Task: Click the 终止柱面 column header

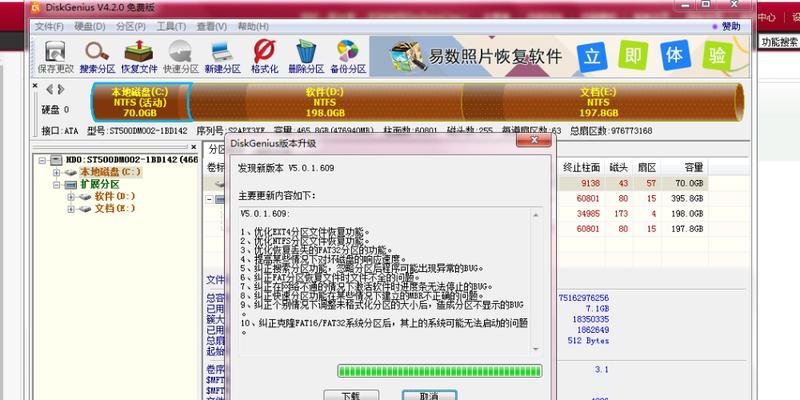Action: tap(582, 167)
